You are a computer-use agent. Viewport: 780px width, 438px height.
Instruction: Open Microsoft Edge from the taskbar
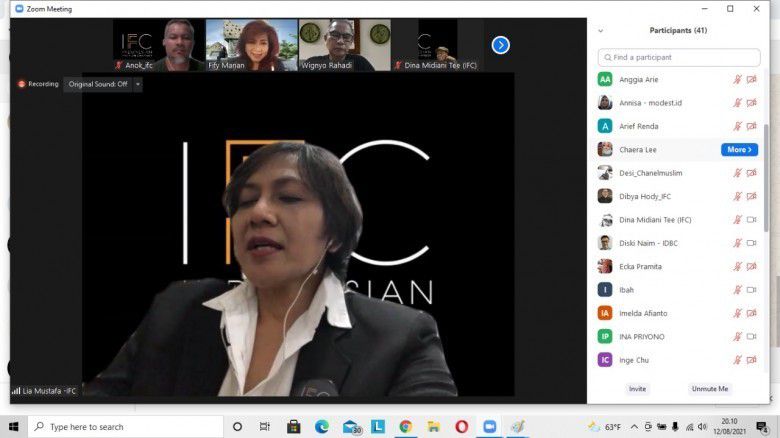pos(322,427)
